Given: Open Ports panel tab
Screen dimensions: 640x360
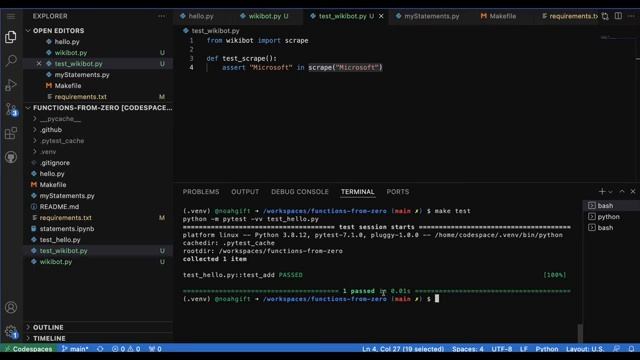Looking at the screenshot, I should tap(398, 192).
